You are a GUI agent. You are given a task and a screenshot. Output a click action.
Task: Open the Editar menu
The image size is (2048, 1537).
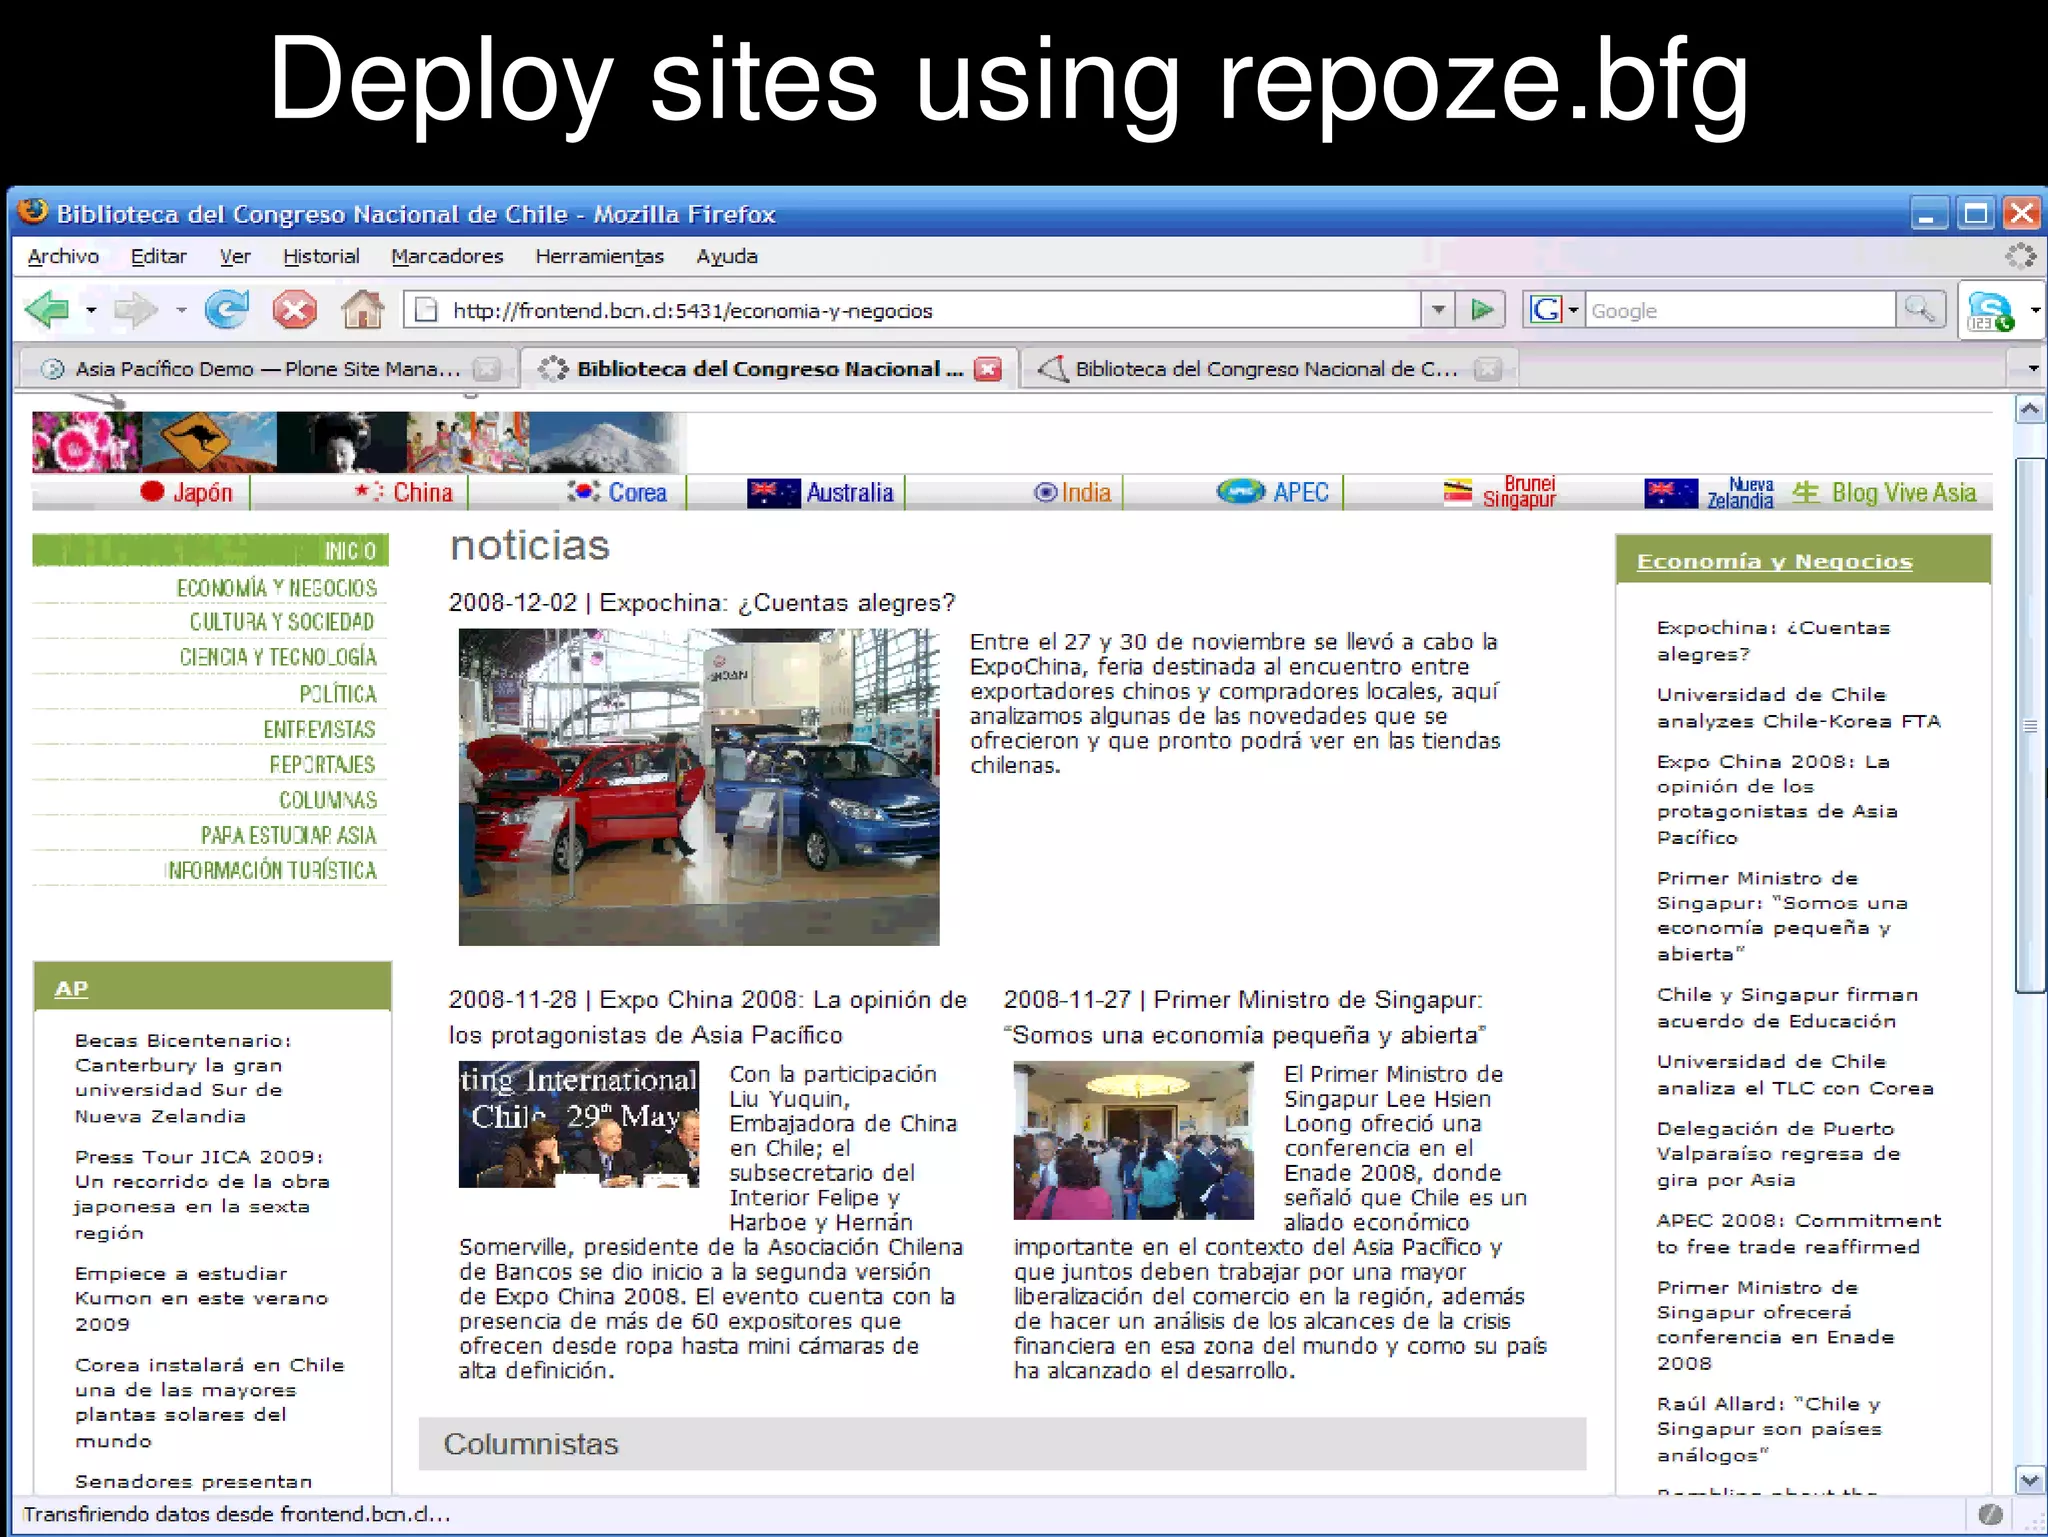click(159, 256)
